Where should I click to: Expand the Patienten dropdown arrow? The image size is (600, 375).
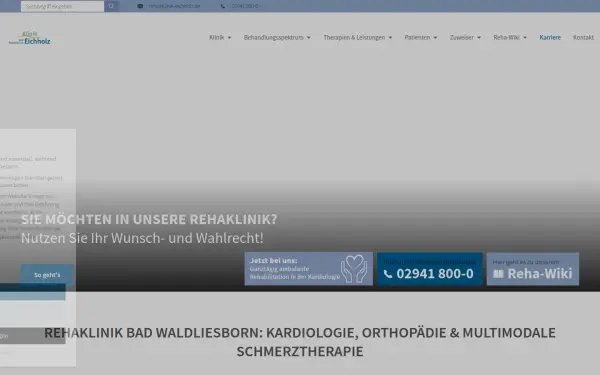click(x=435, y=38)
